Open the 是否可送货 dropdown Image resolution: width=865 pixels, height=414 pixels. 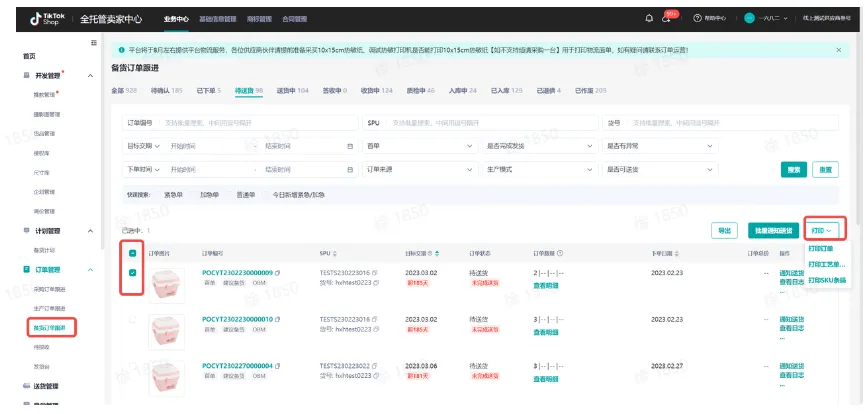tap(660, 169)
